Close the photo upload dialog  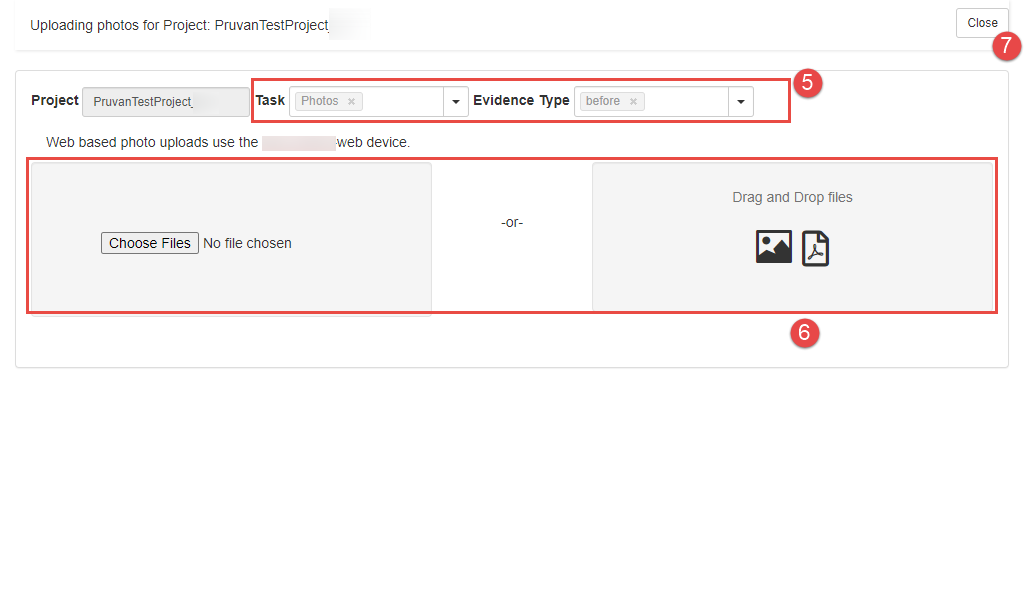pos(981,23)
